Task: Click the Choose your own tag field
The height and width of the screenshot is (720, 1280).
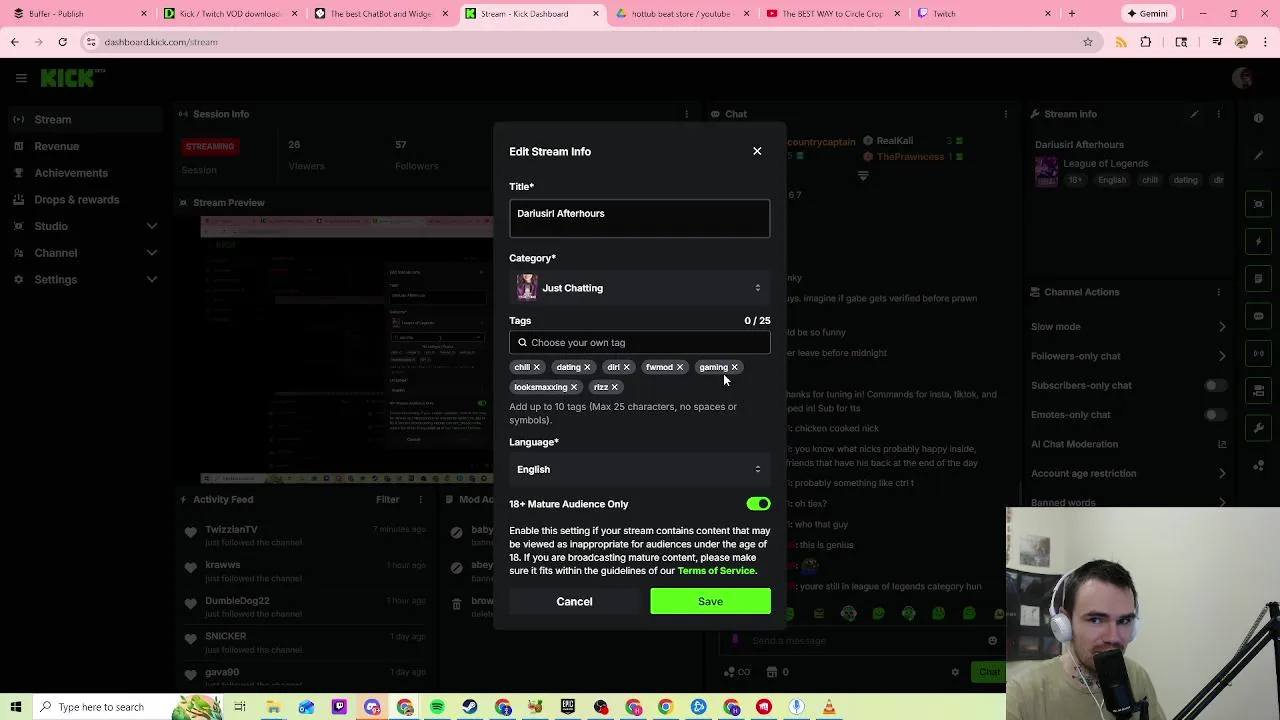Action: [640, 342]
